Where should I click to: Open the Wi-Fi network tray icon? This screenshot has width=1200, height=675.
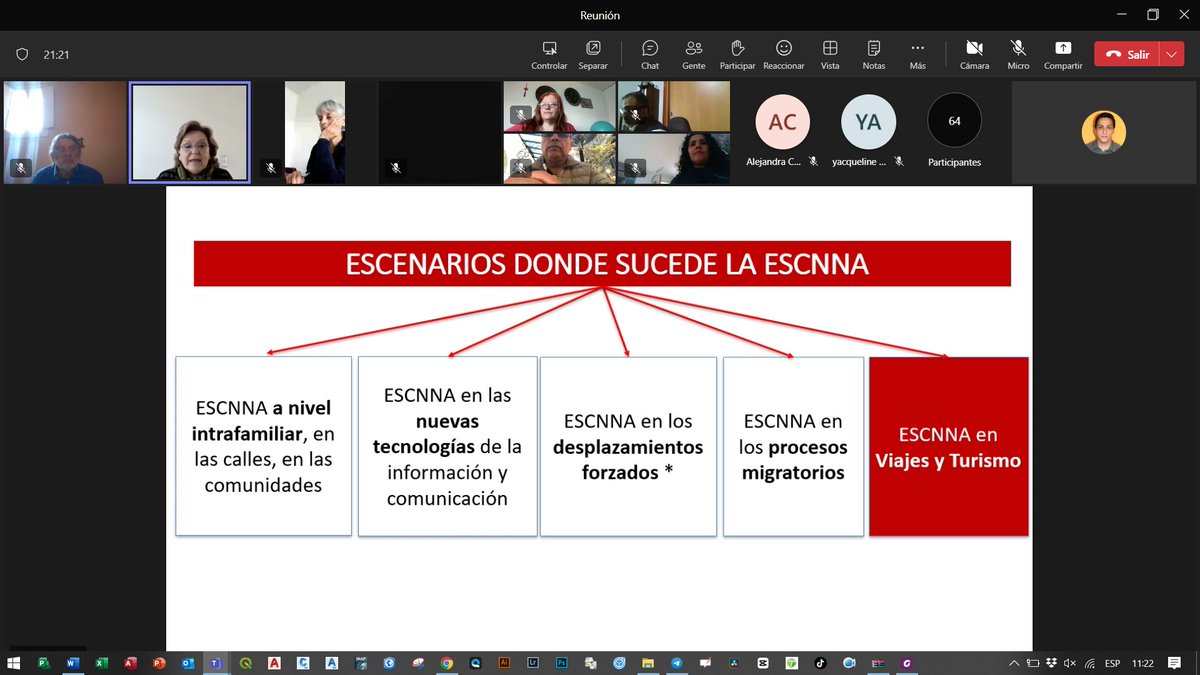[1090, 663]
